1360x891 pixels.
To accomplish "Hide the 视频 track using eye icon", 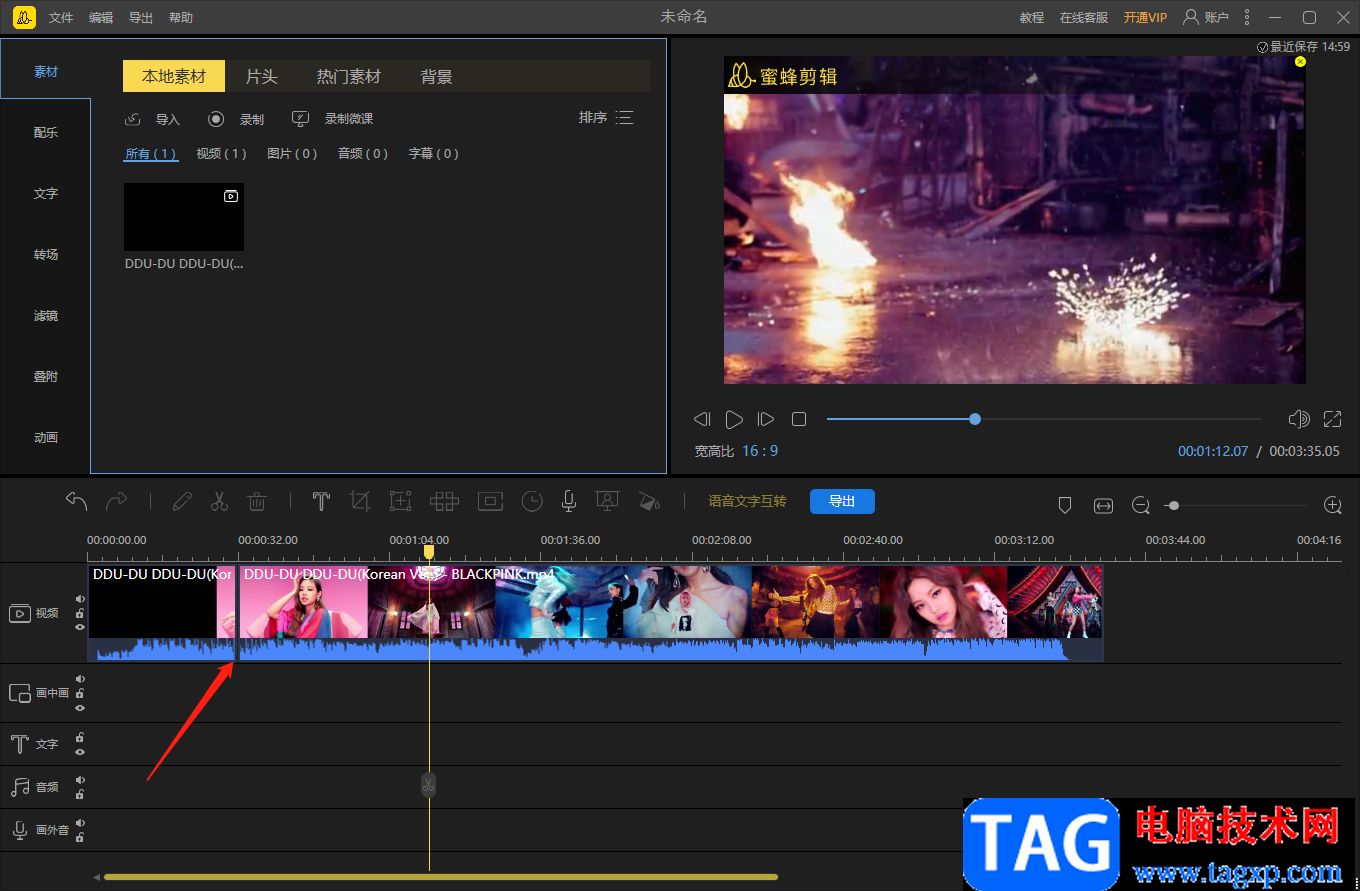I will (x=80, y=627).
